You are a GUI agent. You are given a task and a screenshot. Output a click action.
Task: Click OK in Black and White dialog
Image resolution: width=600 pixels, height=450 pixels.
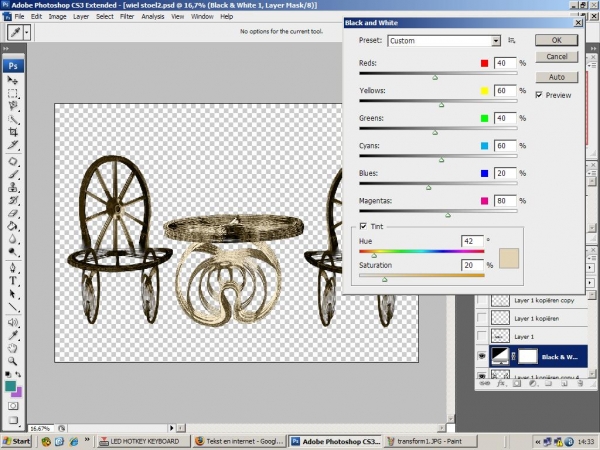[x=556, y=40]
